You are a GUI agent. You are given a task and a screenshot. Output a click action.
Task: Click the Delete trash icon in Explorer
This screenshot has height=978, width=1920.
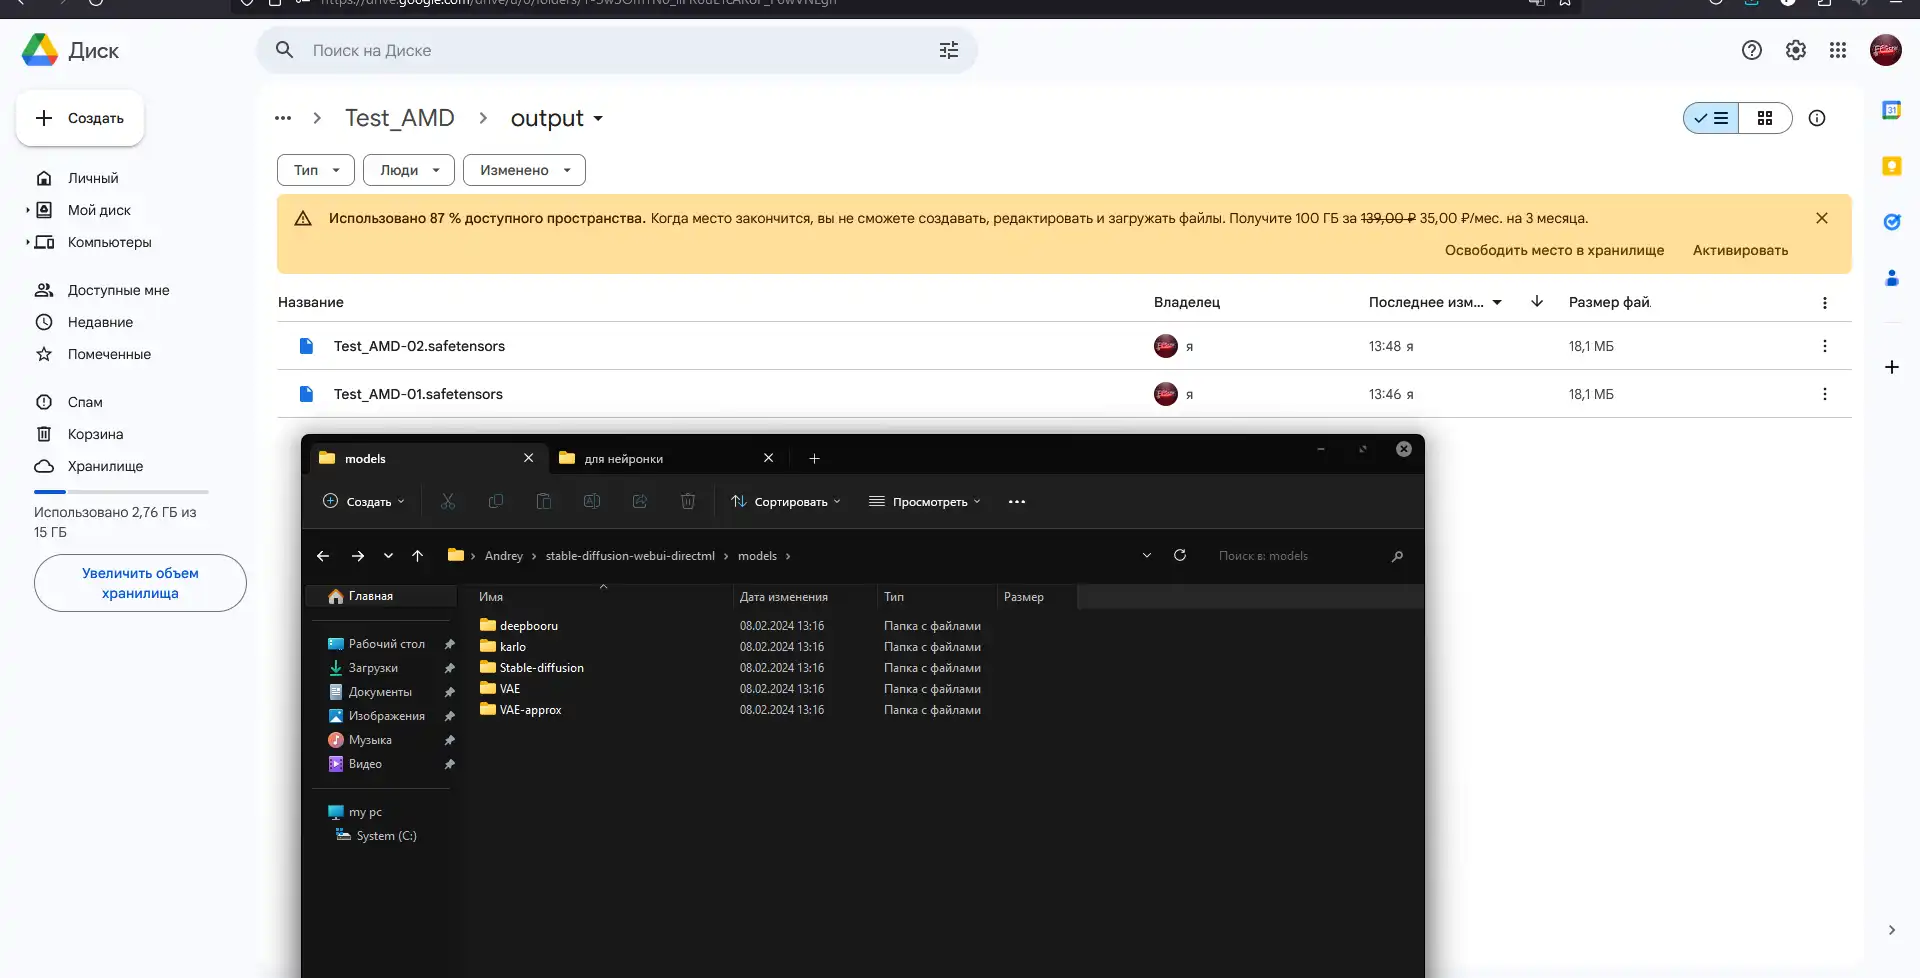pyautogui.click(x=688, y=501)
